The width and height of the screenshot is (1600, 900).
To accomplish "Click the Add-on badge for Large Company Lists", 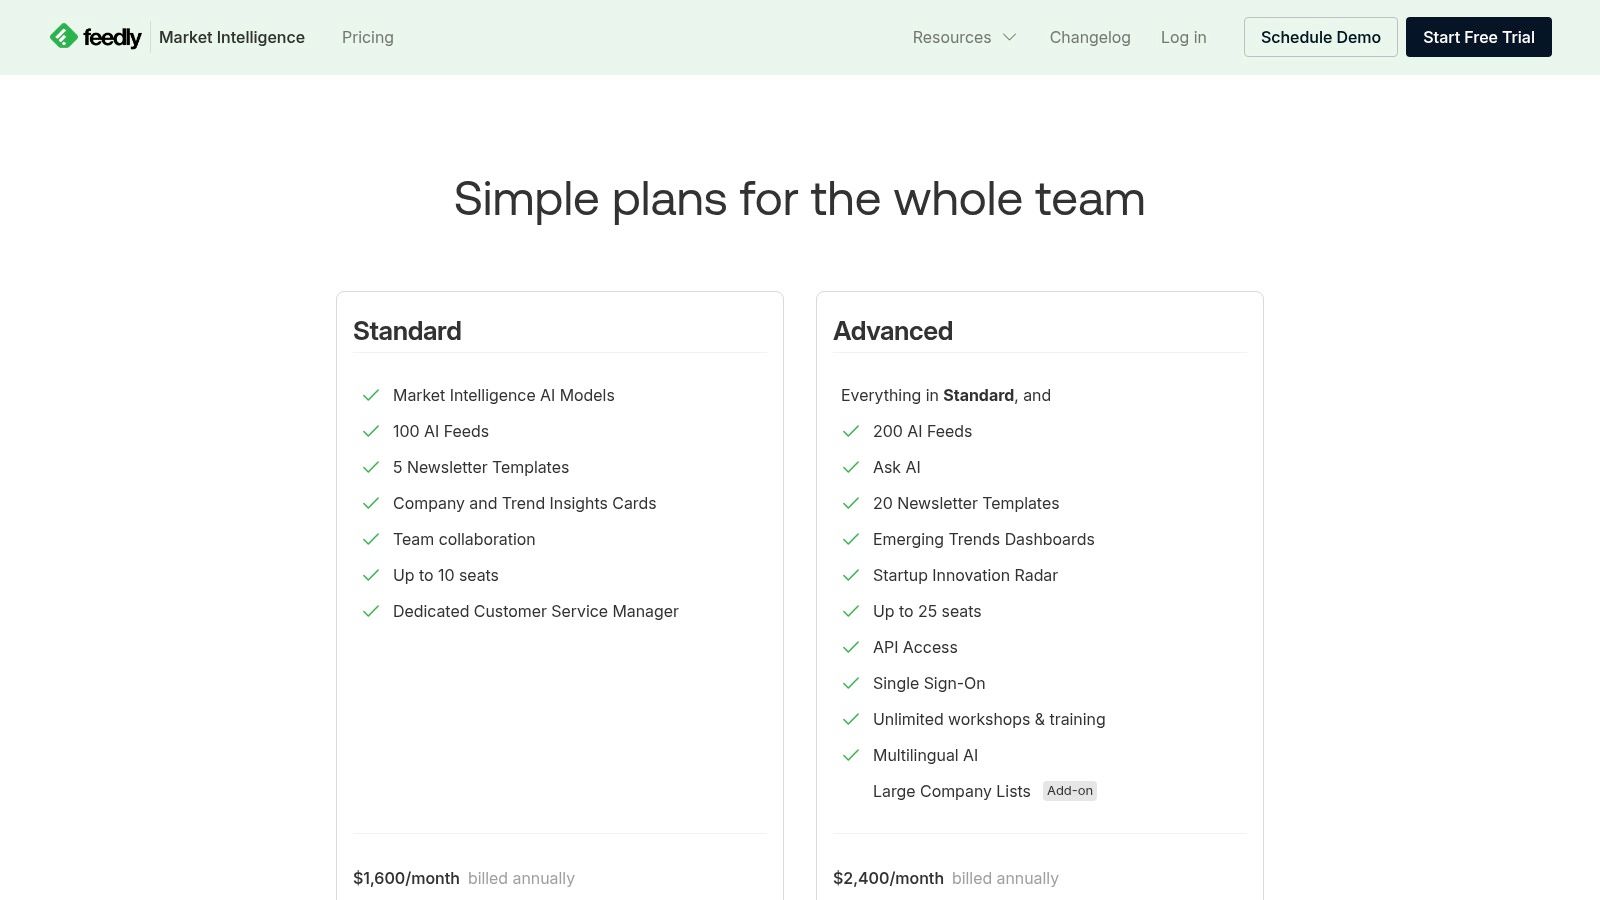I will click(1070, 790).
